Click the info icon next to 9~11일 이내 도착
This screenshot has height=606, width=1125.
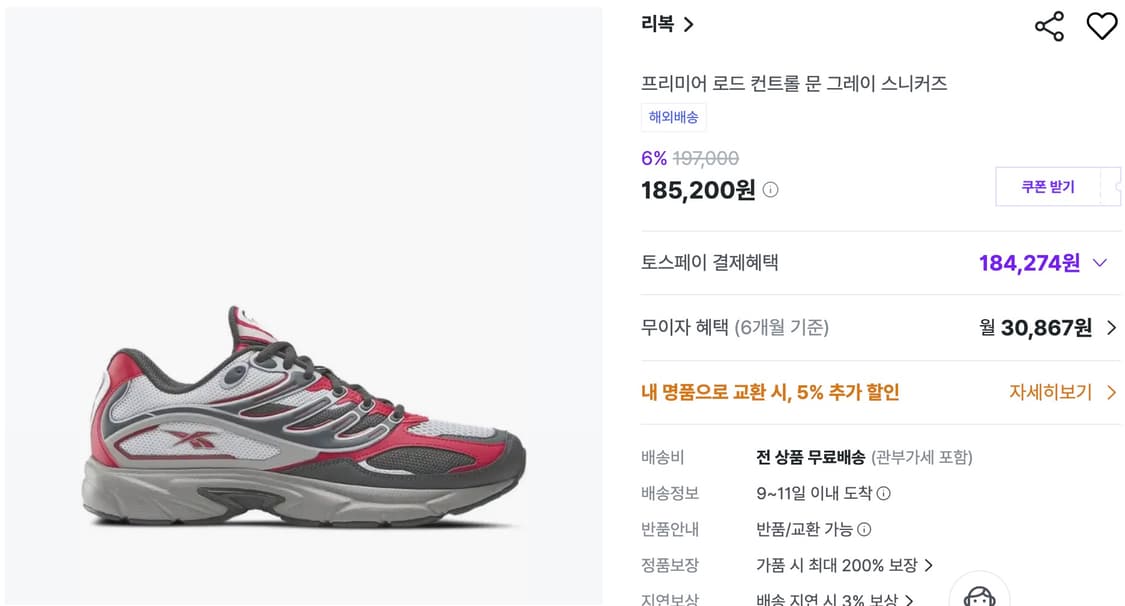[x=882, y=495]
